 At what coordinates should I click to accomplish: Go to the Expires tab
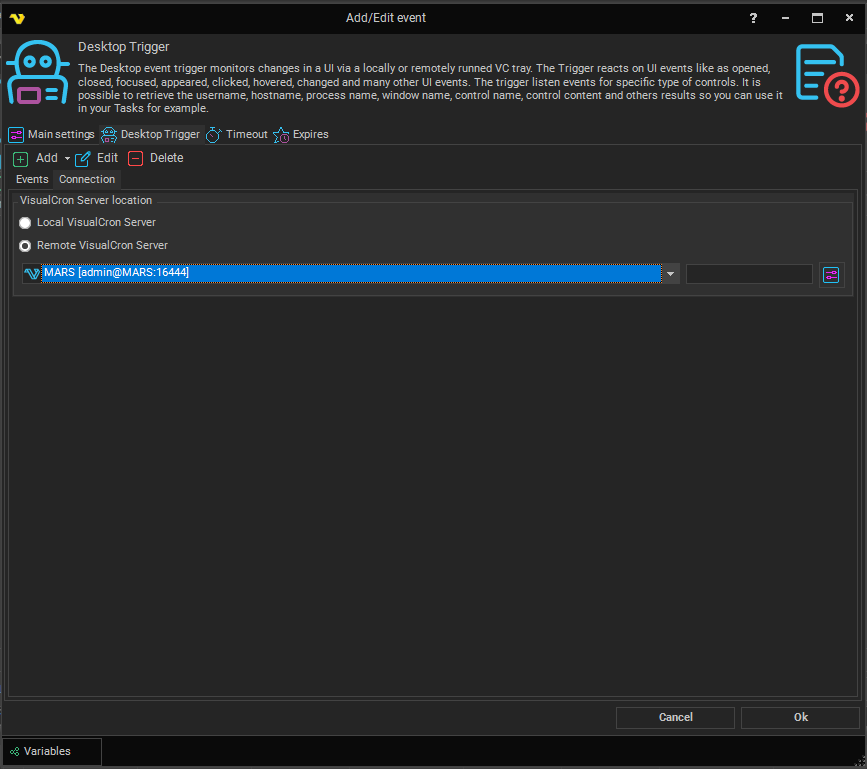[x=301, y=134]
